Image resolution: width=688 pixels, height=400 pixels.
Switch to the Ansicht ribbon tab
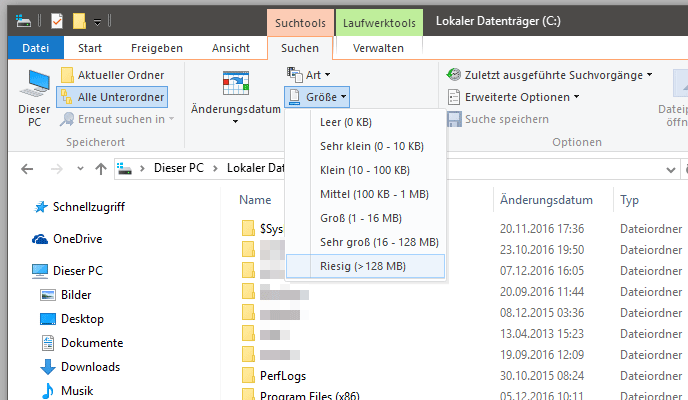pyautogui.click(x=231, y=48)
